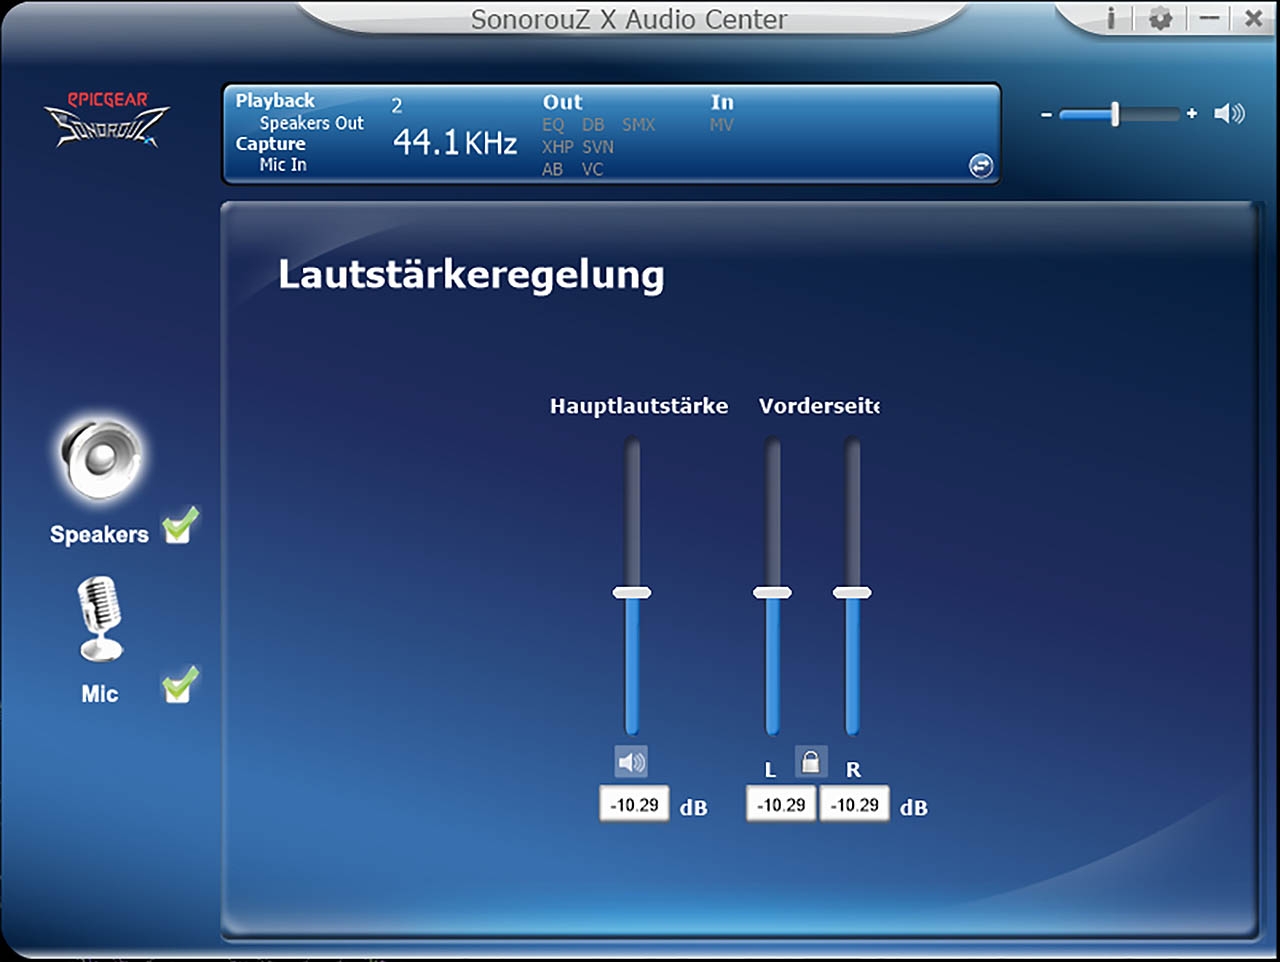This screenshot has width=1280, height=962.
Task: Click the Hauptlautstärke dB value field
Action: pyautogui.click(x=635, y=805)
